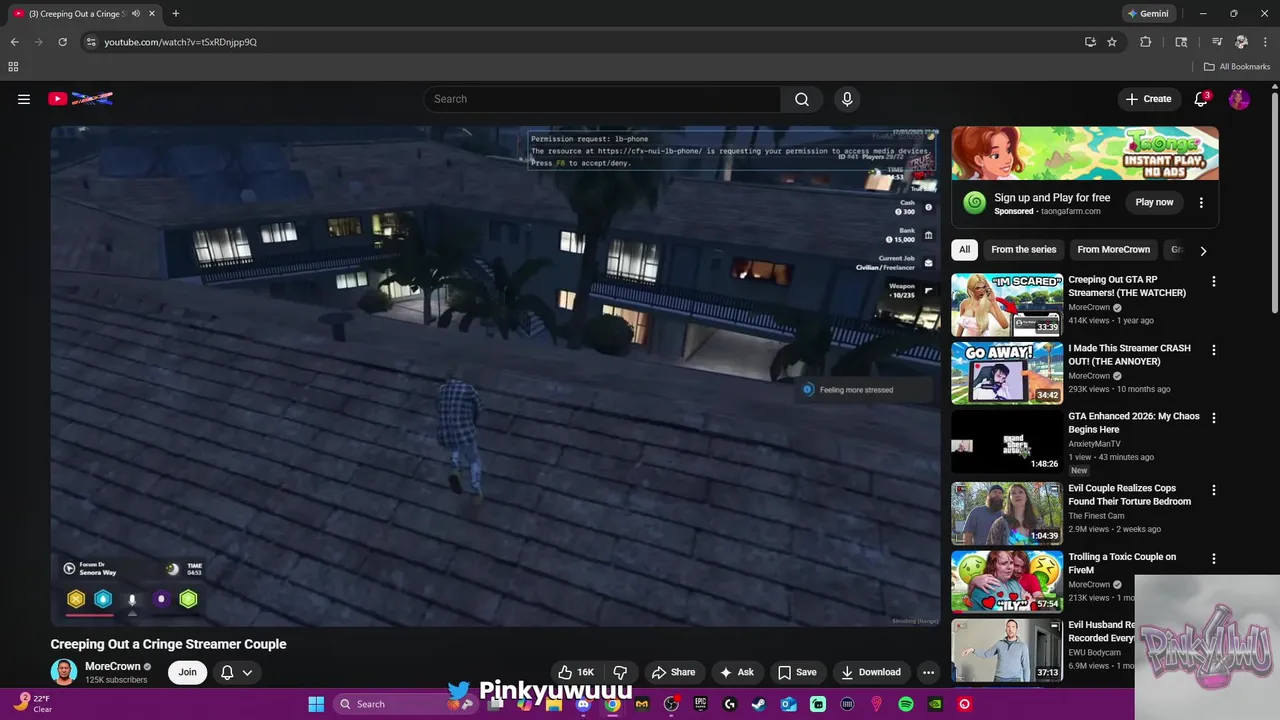The image size is (1280, 720).
Task: Open GTA Enhanced 2026 video title
Action: [x=1133, y=422]
